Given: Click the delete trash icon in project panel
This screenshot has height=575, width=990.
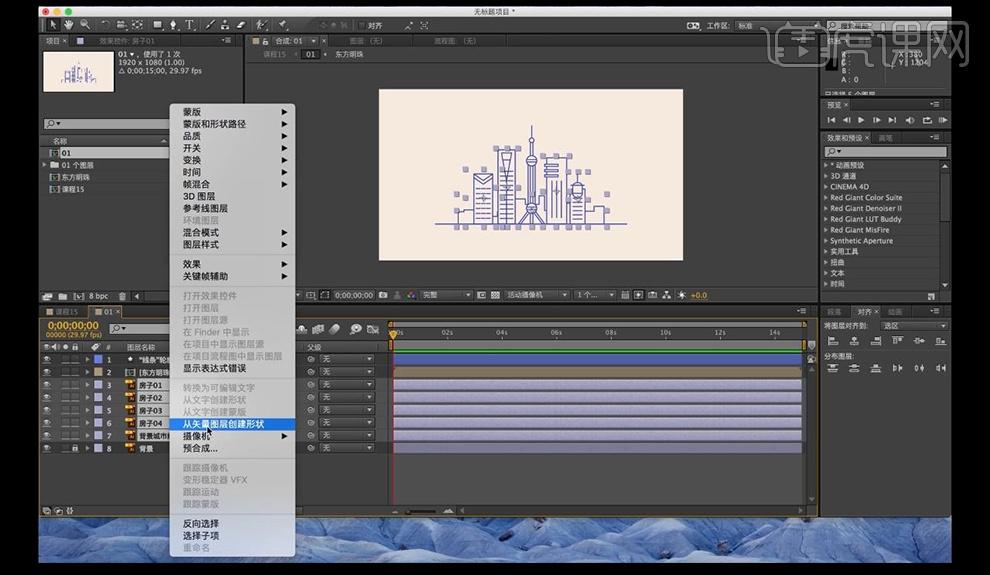Looking at the screenshot, I should coord(122,296).
